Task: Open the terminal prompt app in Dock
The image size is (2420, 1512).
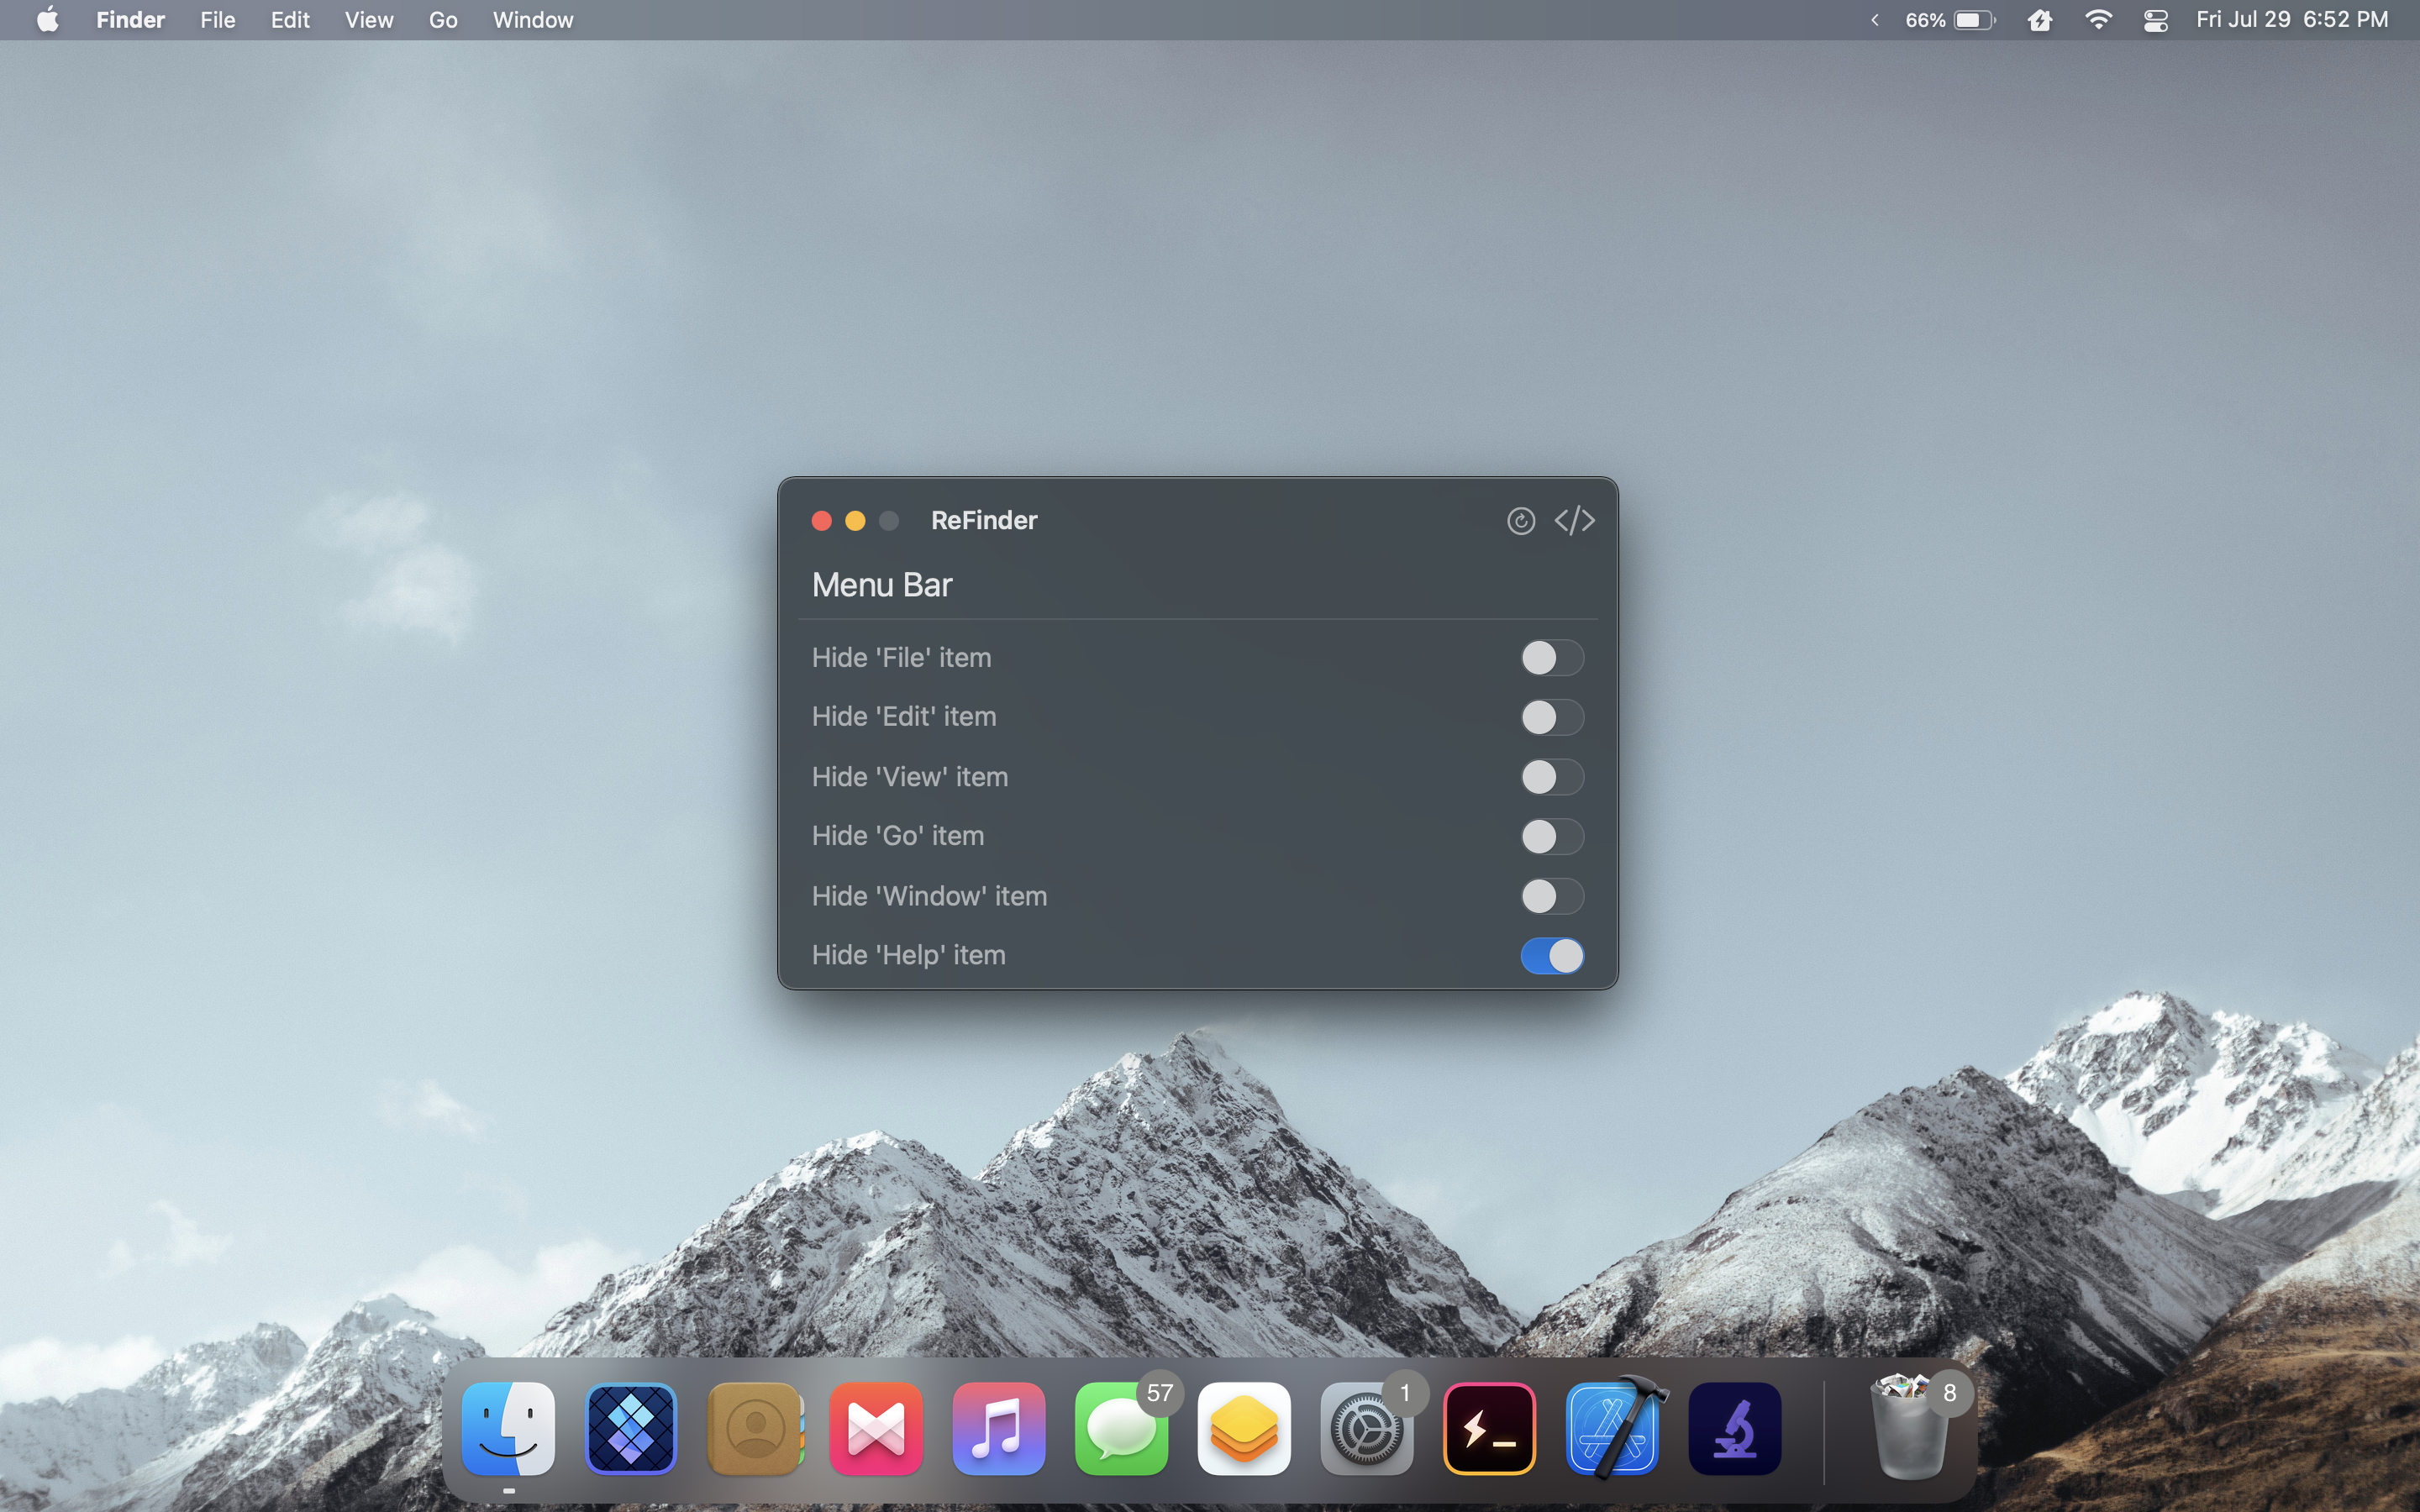Action: 1489,1429
